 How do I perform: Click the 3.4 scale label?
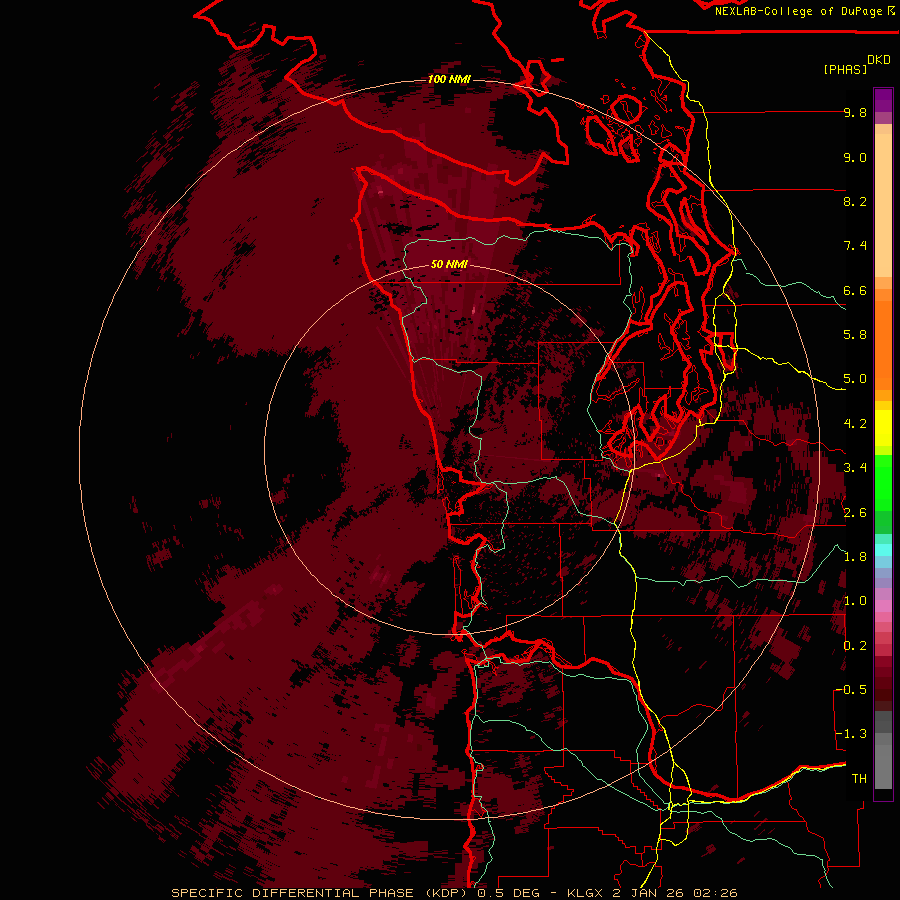[855, 468]
